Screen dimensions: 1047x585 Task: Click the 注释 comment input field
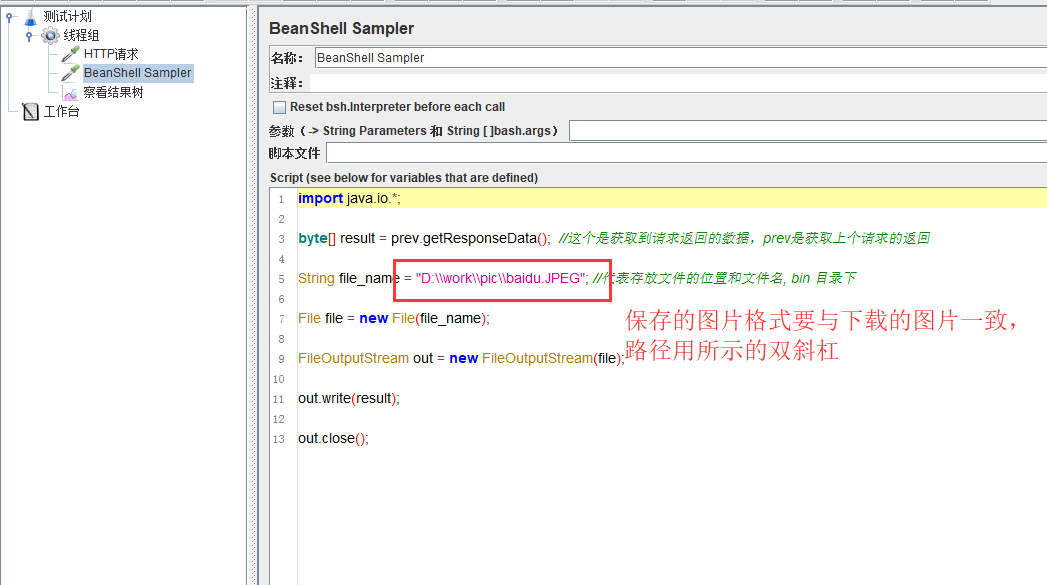point(678,83)
